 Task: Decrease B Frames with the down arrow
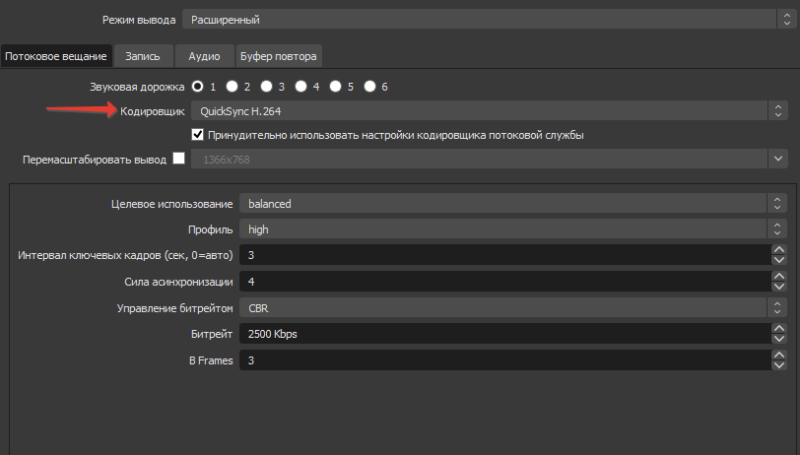tap(779, 366)
